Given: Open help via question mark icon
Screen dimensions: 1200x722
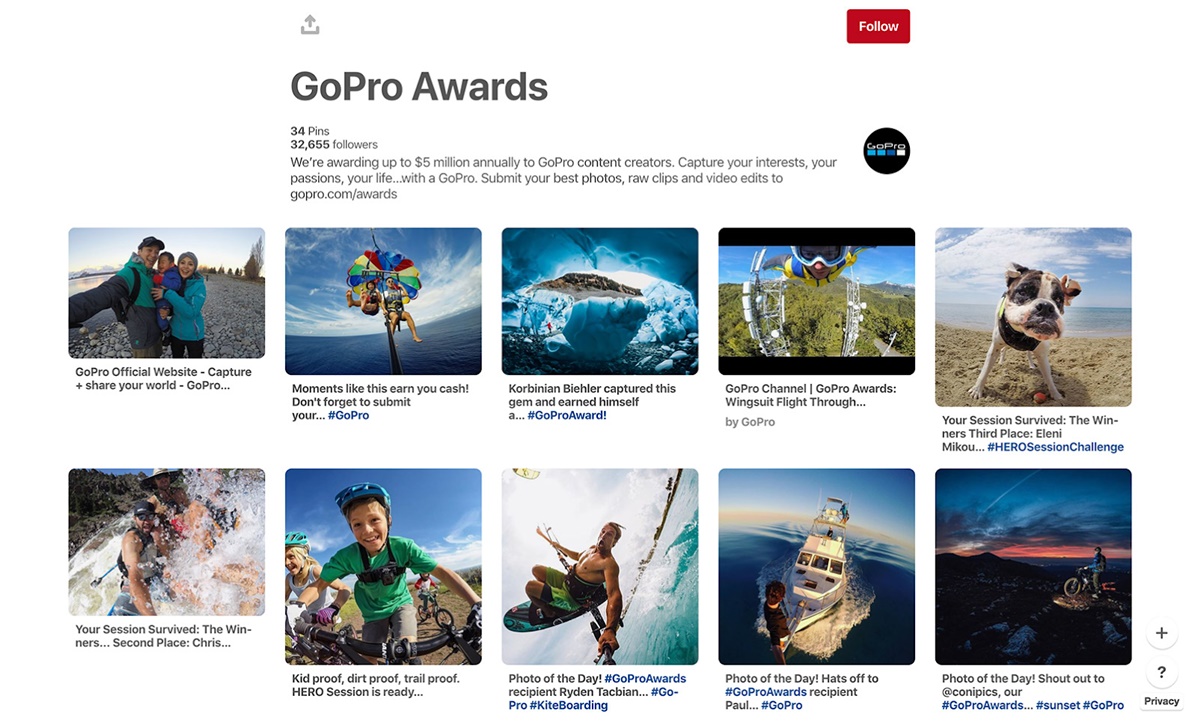Looking at the screenshot, I should click(1161, 672).
